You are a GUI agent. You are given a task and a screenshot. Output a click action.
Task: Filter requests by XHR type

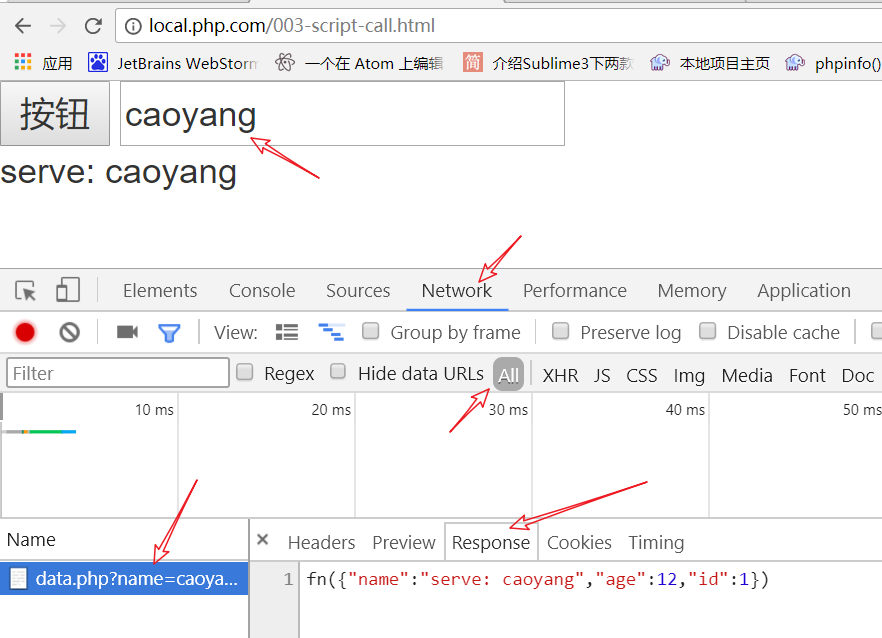(x=560, y=375)
